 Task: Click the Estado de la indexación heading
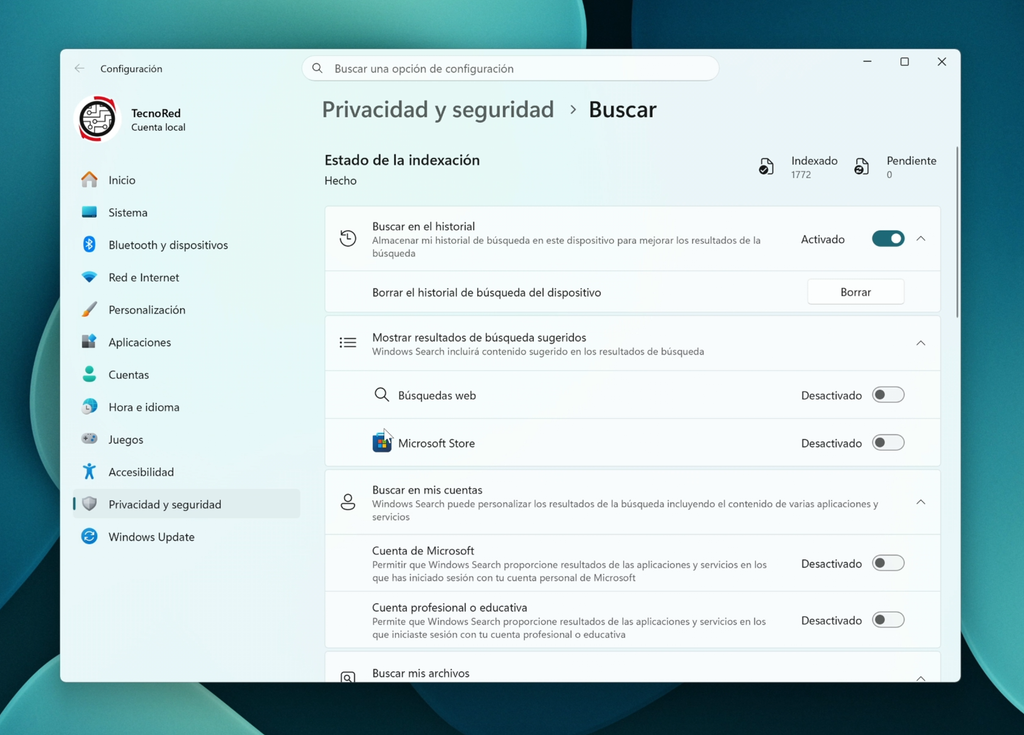402,160
